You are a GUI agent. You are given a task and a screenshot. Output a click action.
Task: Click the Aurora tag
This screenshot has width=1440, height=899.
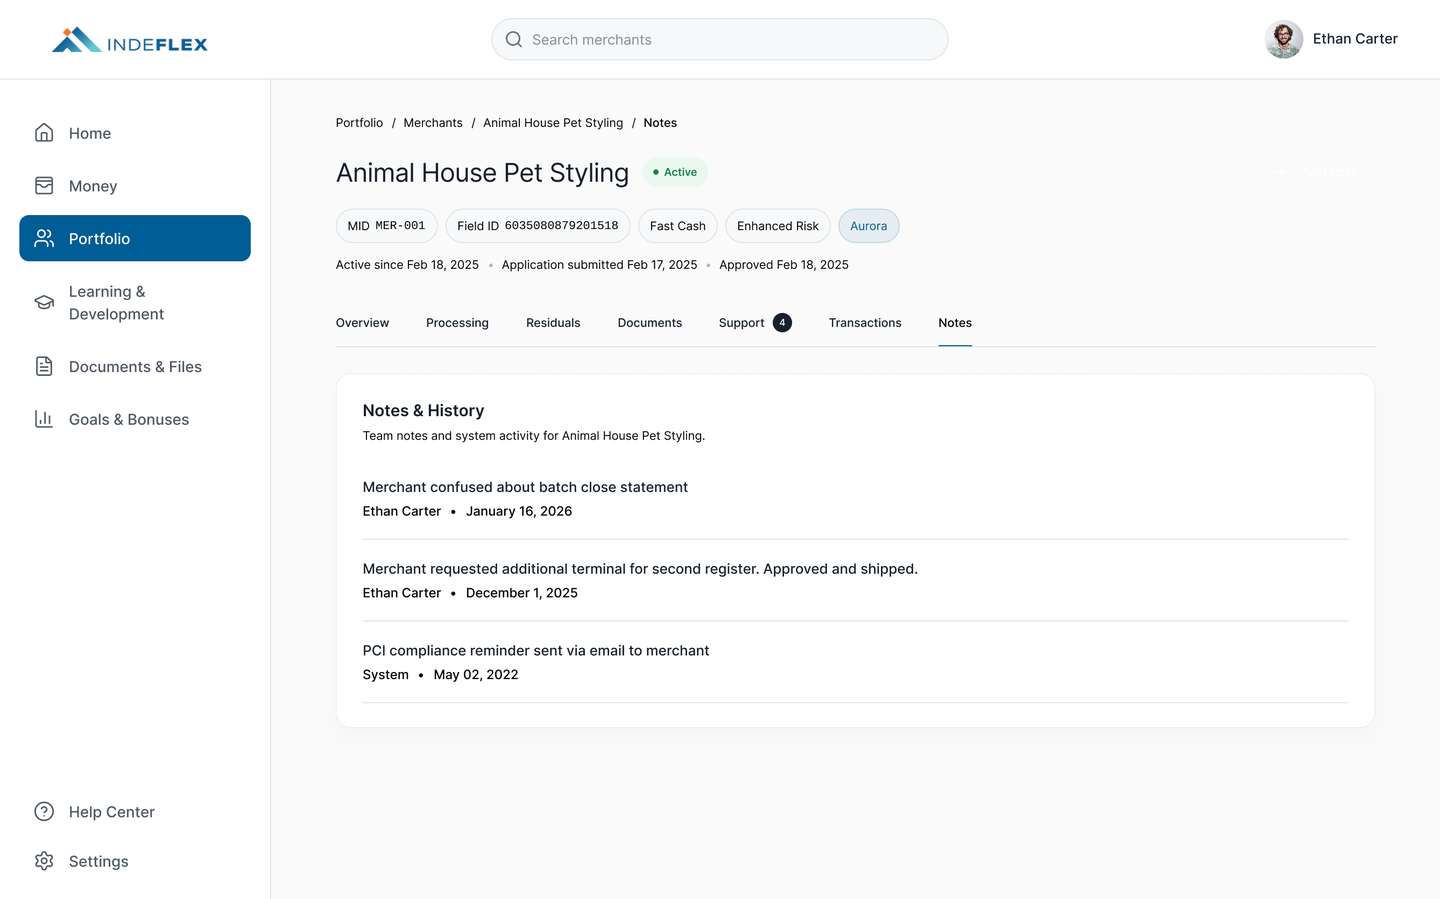coord(869,226)
